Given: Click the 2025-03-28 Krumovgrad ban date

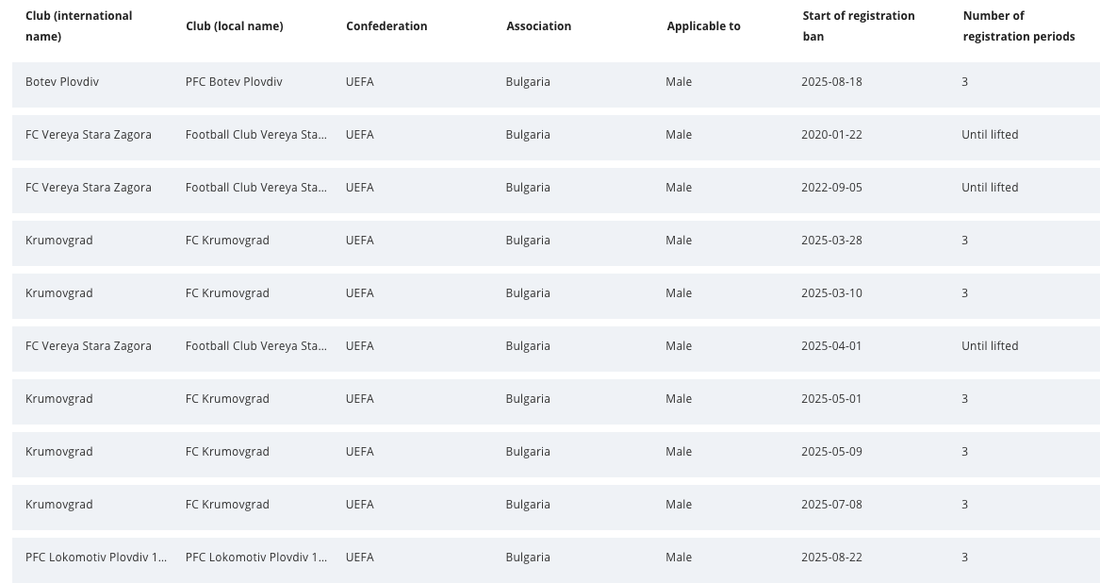Looking at the screenshot, I should pyautogui.click(x=831, y=241).
